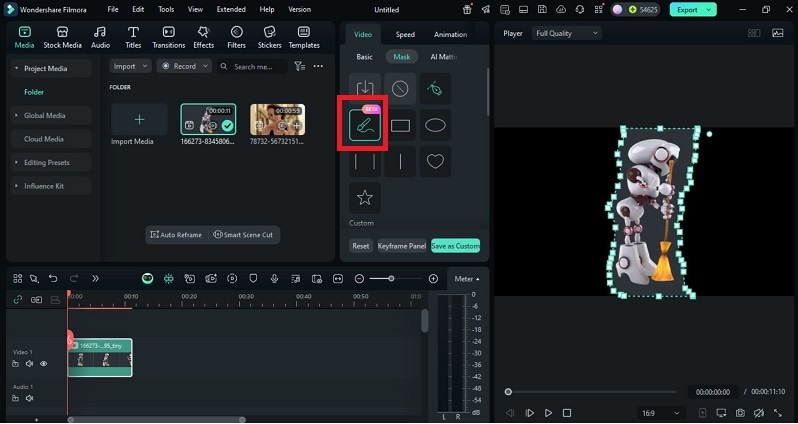The height and width of the screenshot is (424, 798).
Task: Save project with floppy disk icon
Action: 542,10
